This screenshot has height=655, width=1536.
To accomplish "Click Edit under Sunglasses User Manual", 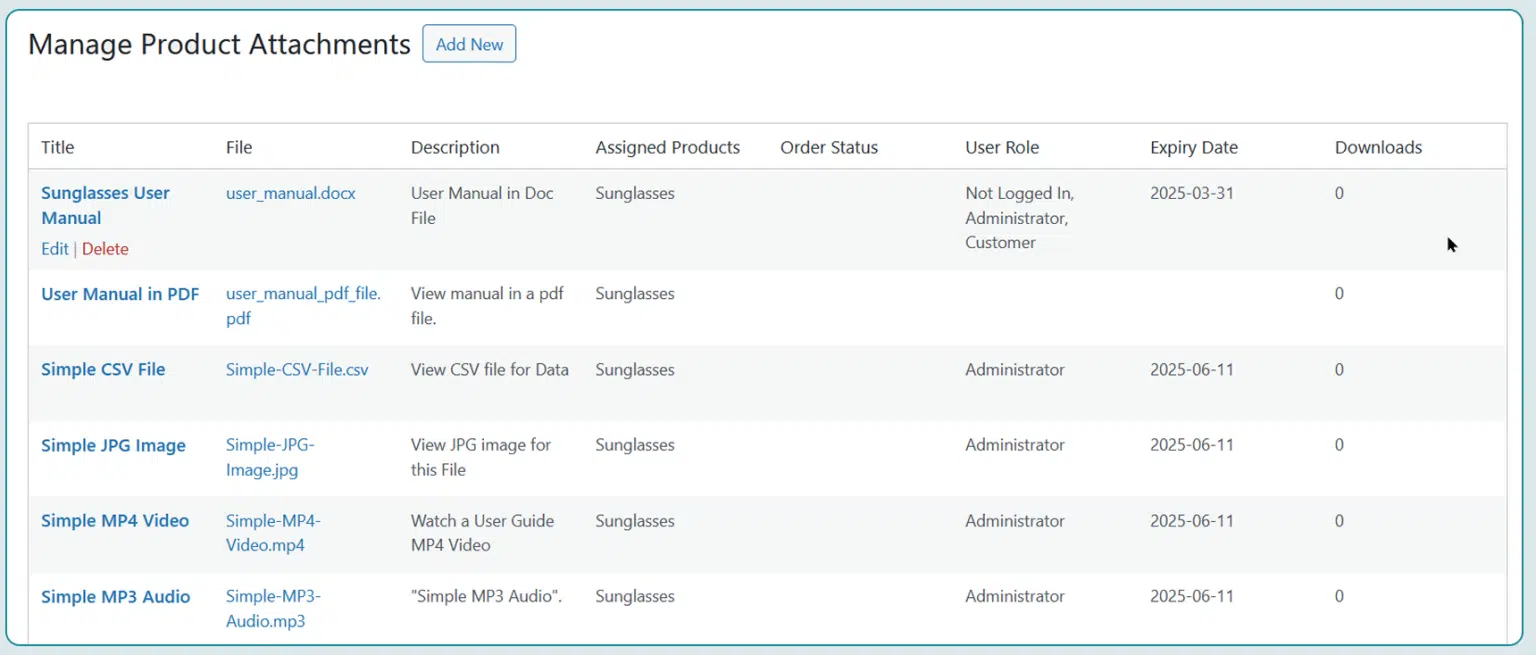I will pos(54,249).
